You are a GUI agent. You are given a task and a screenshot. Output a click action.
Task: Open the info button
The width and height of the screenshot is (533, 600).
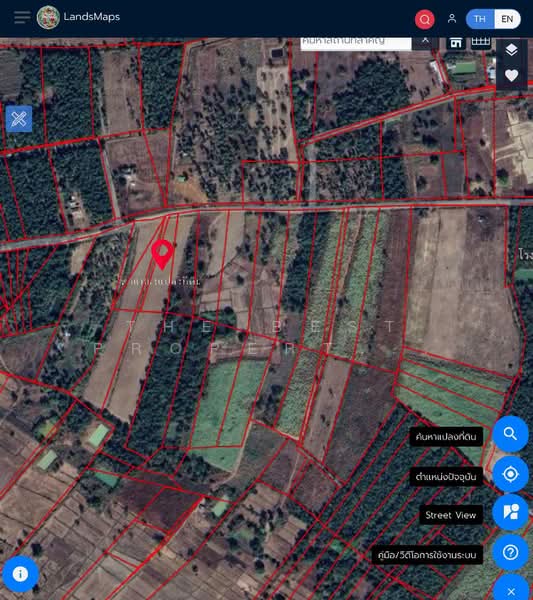point(20,574)
